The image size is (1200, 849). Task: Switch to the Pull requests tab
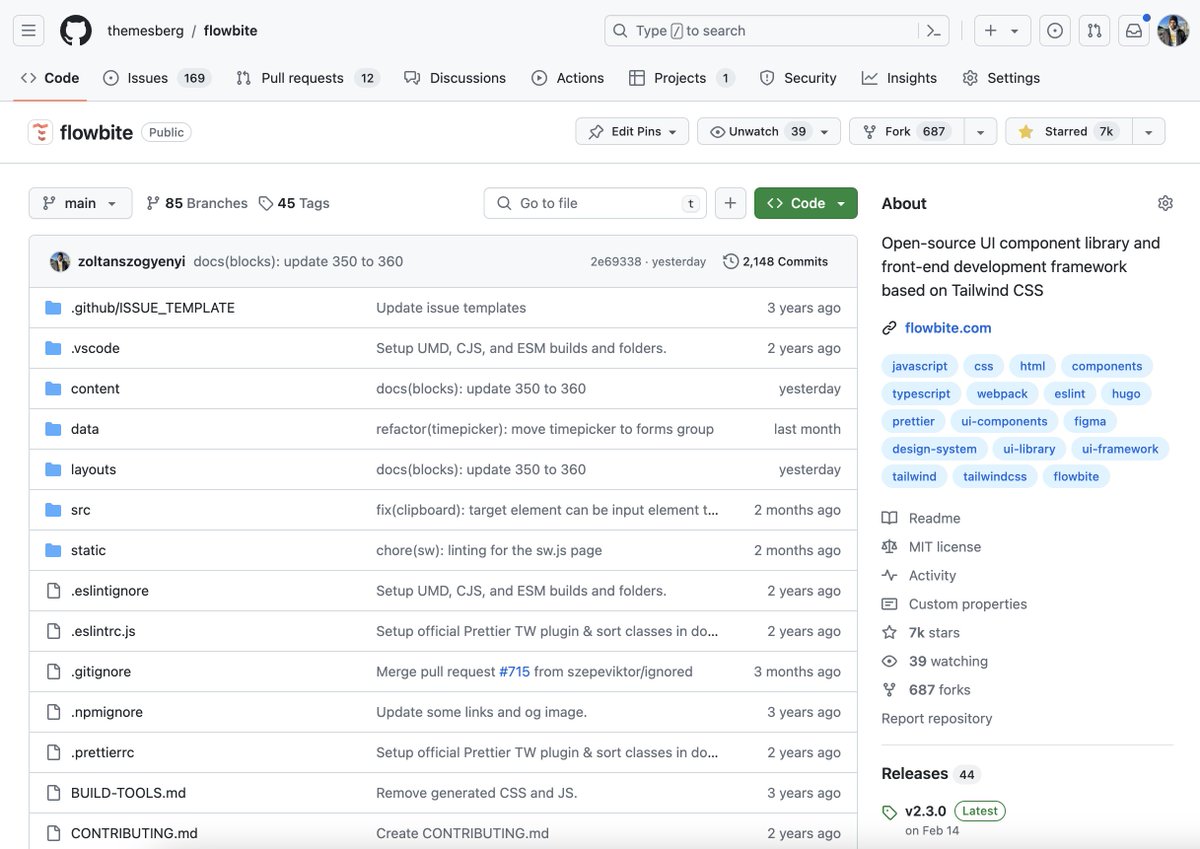click(x=307, y=78)
